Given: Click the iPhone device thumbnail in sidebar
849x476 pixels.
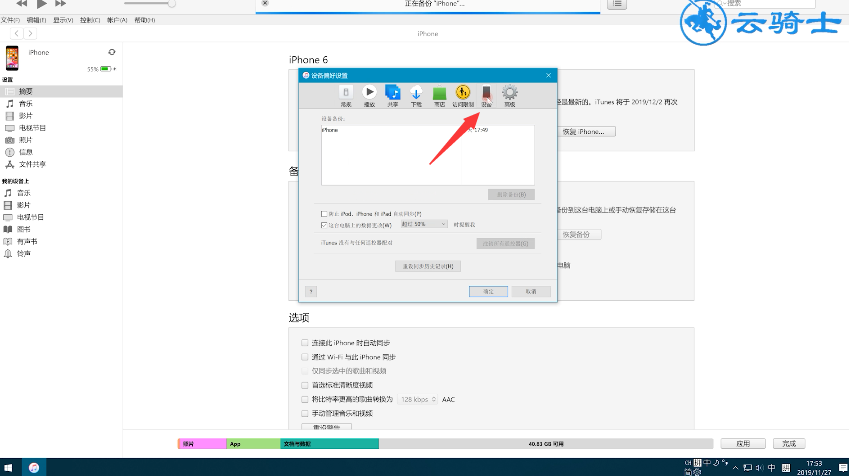Looking at the screenshot, I should pyautogui.click(x=12, y=58).
